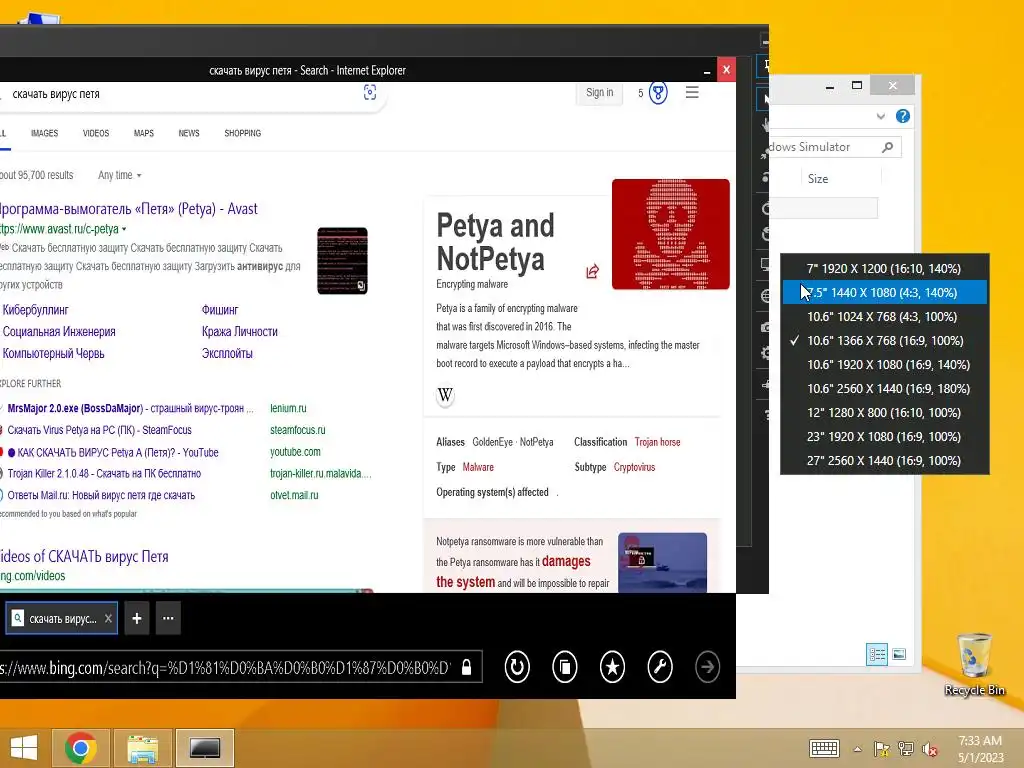Click the search magnifier in Explorer search box

[888, 147]
